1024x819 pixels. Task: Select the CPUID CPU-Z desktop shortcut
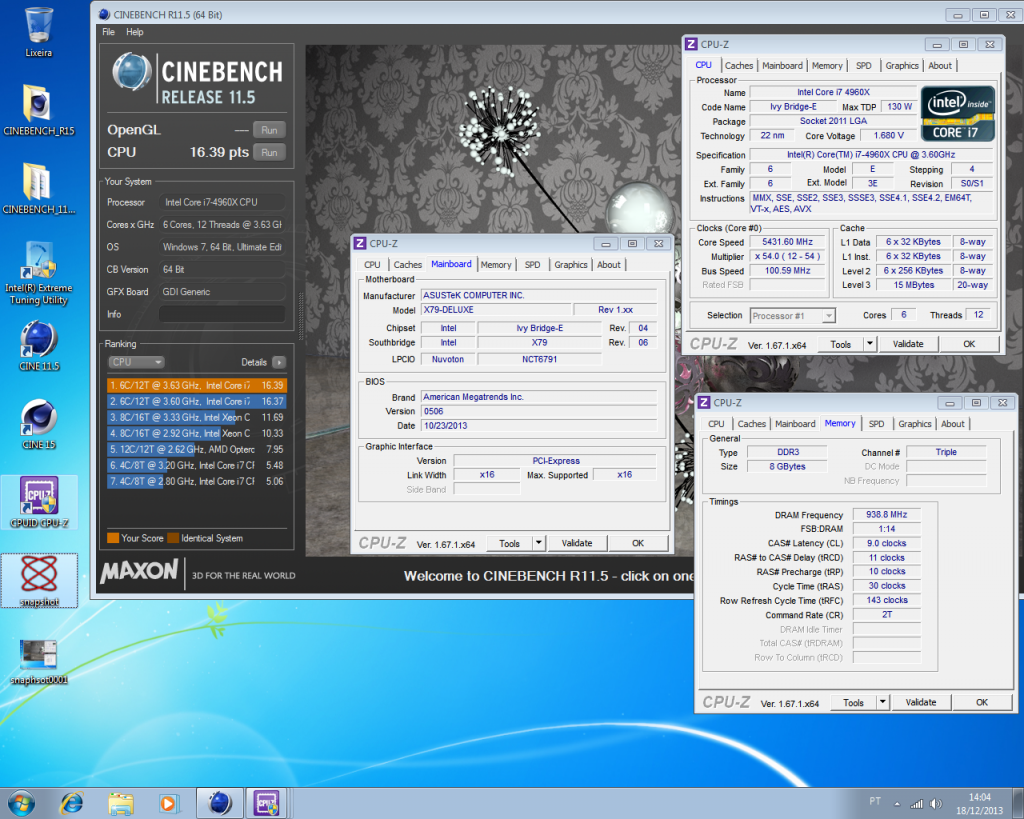tap(39, 502)
